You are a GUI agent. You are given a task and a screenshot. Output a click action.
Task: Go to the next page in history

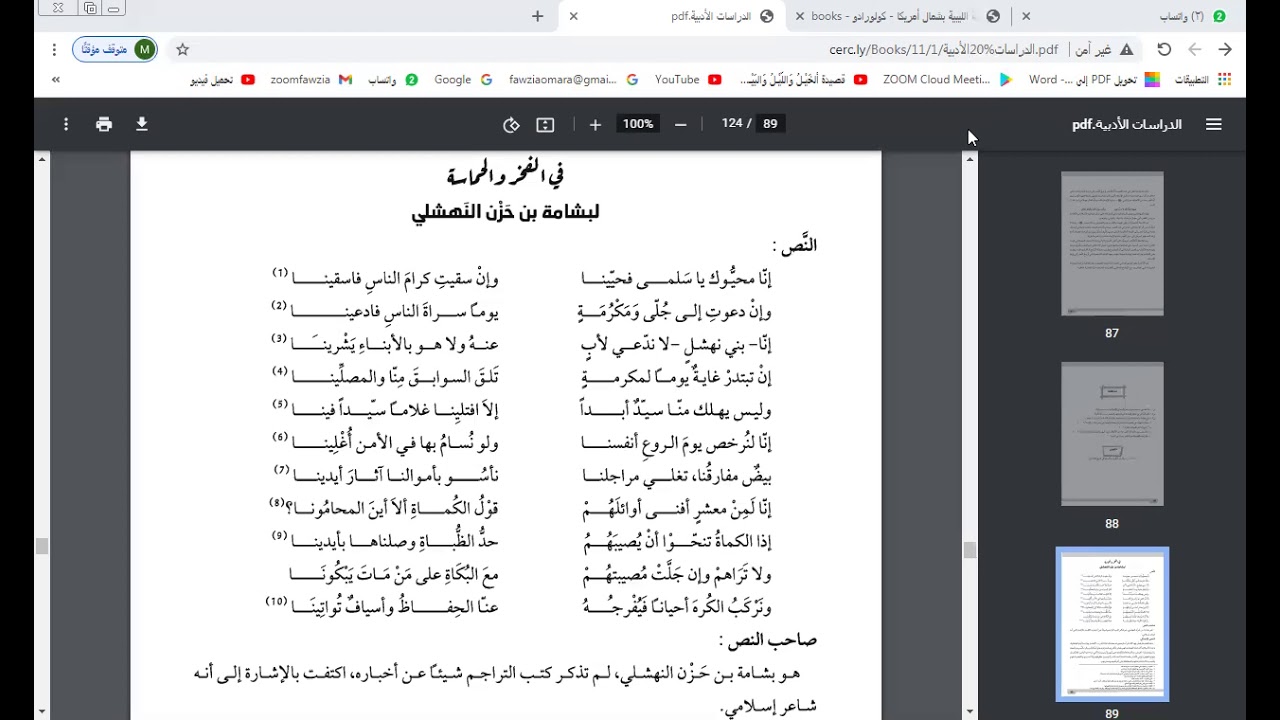point(1195,49)
